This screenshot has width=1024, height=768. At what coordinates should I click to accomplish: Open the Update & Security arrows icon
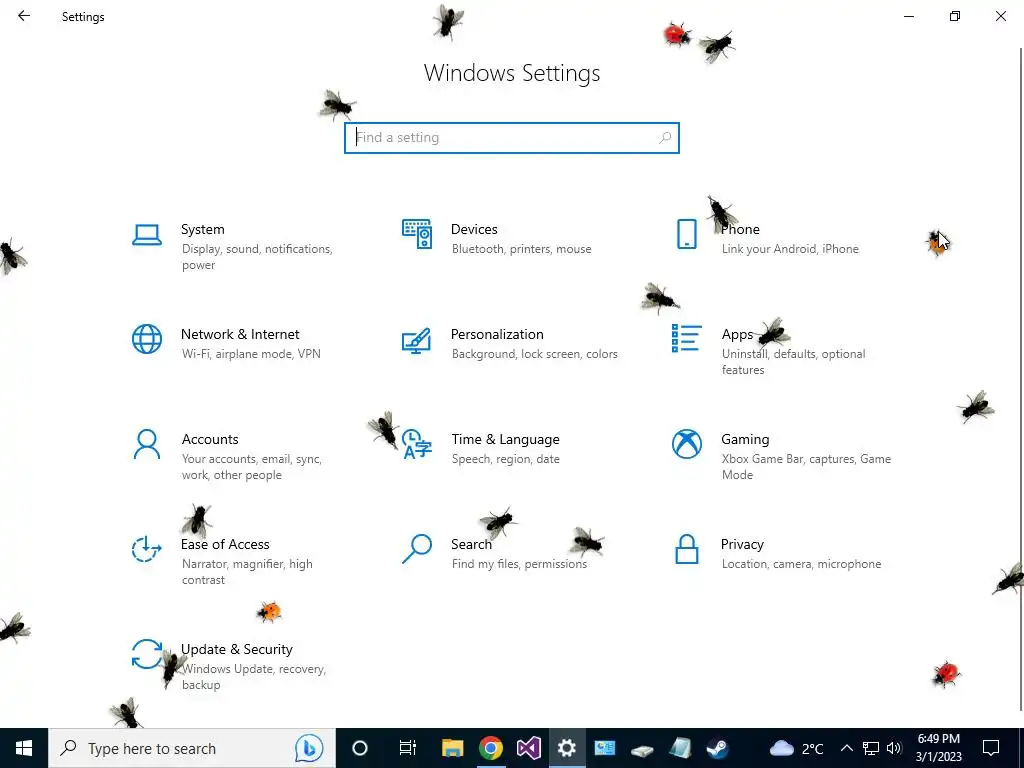[x=147, y=654]
